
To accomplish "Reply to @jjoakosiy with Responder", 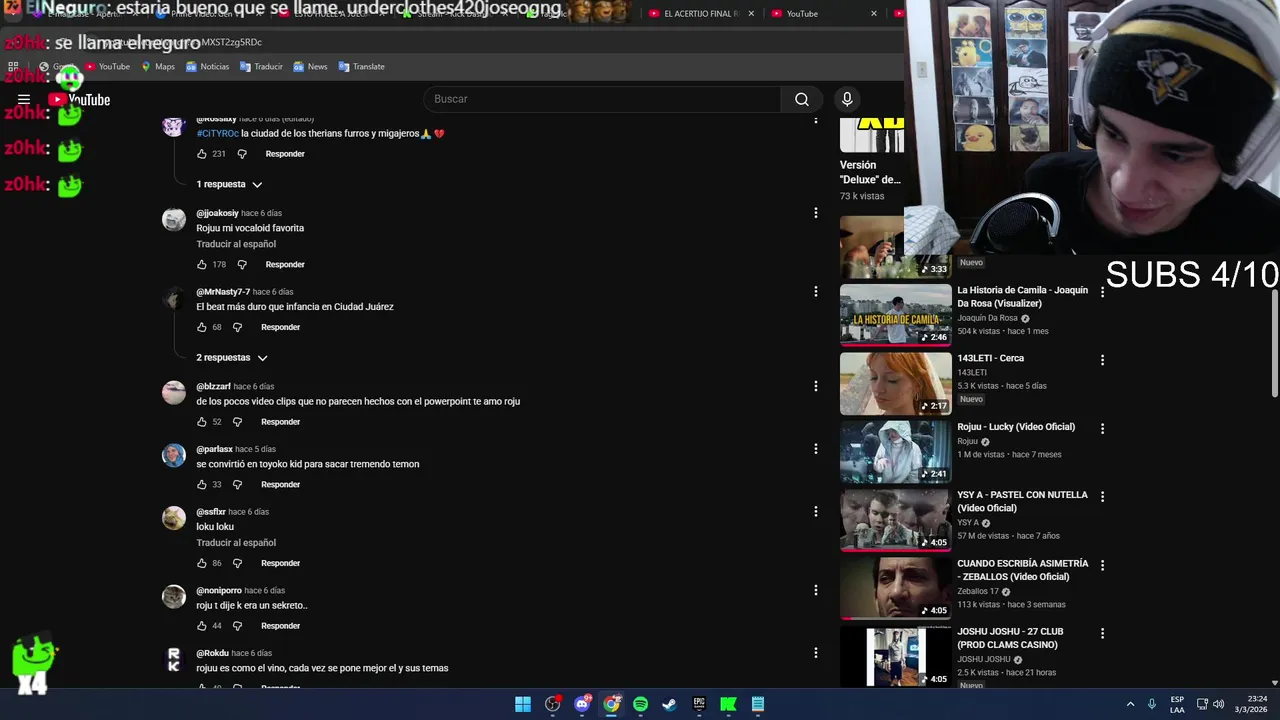I will [285, 265].
